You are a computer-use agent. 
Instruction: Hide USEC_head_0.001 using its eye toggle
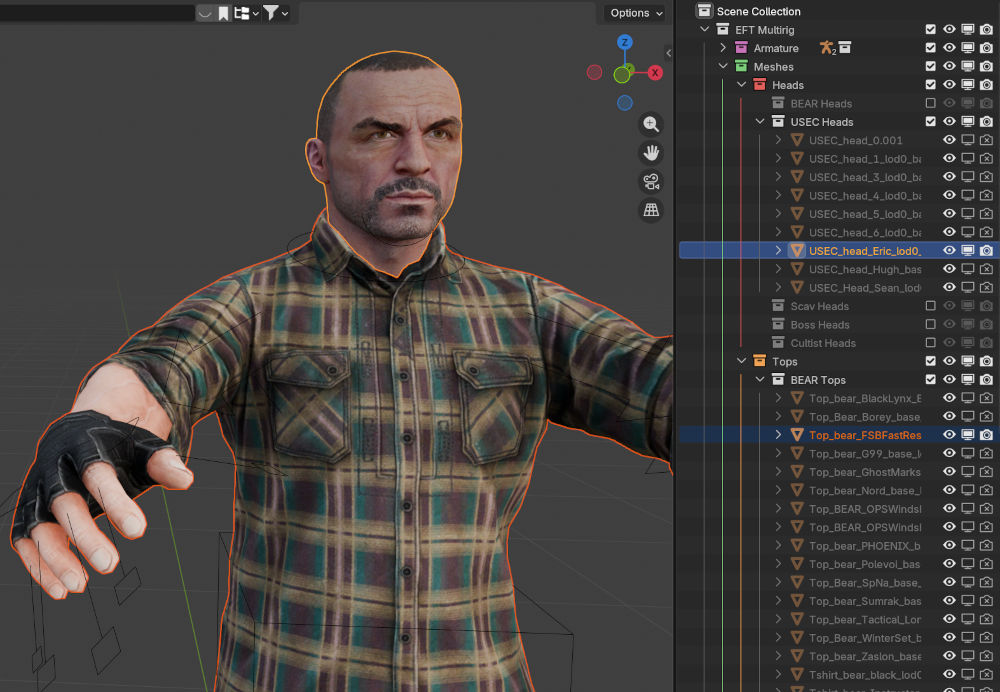click(948, 140)
